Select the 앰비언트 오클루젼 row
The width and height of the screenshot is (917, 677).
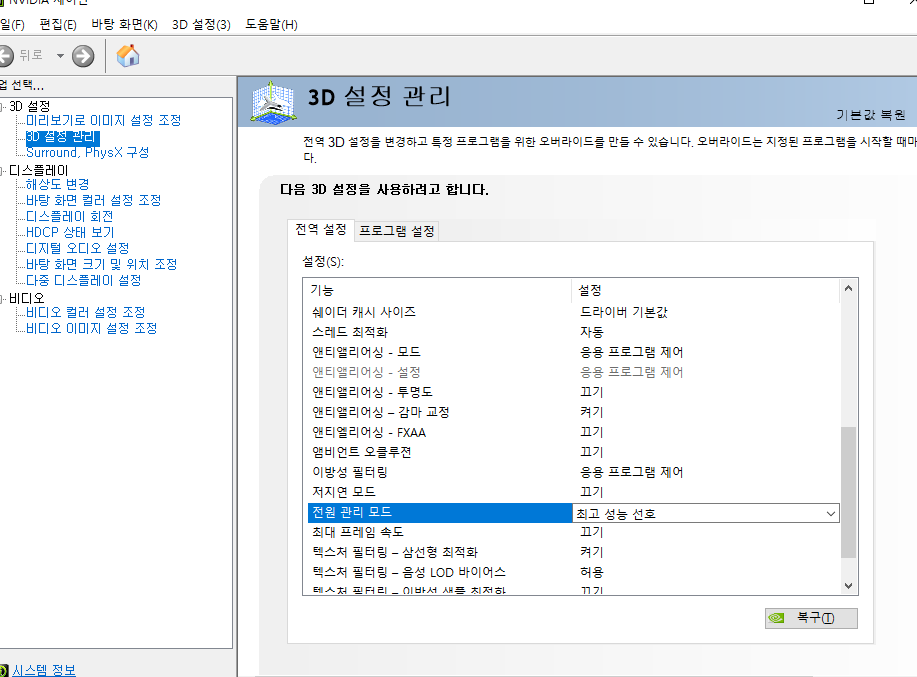pos(573,452)
